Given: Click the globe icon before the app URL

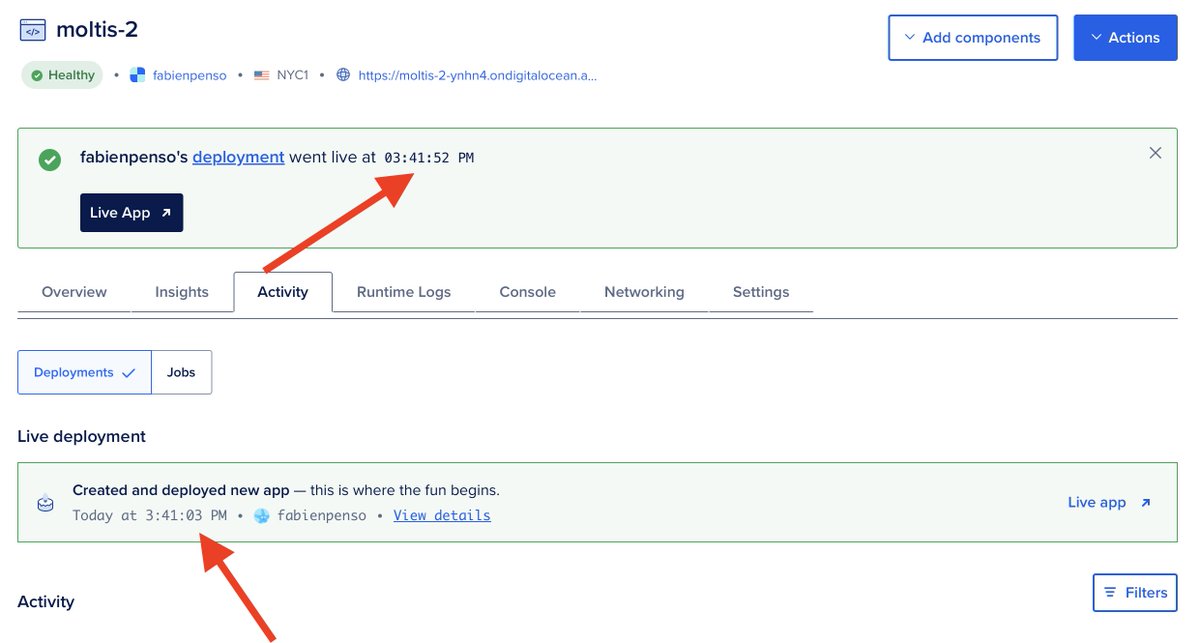Looking at the screenshot, I should click(x=343, y=75).
